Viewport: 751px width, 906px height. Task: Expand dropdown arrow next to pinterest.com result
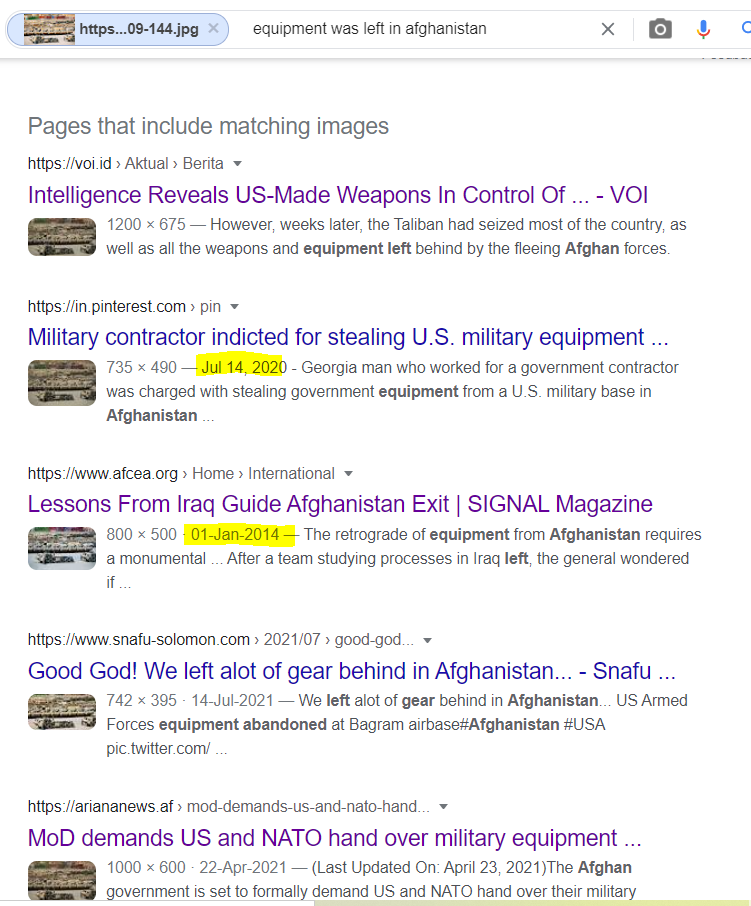[234, 307]
